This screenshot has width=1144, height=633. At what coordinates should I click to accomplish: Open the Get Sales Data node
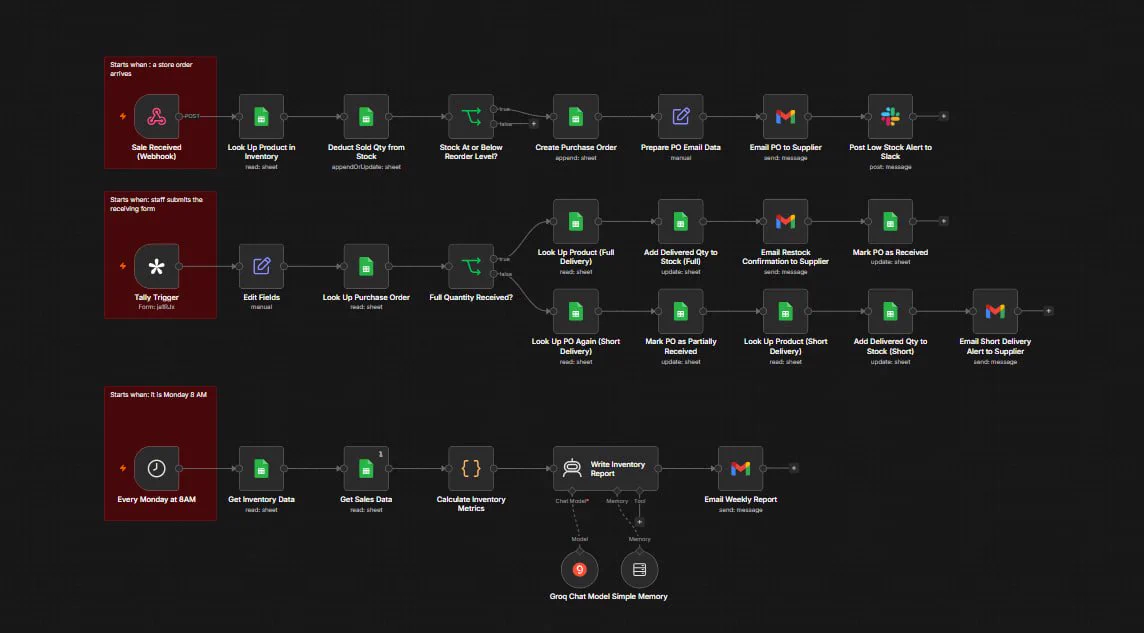tap(366, 468)
